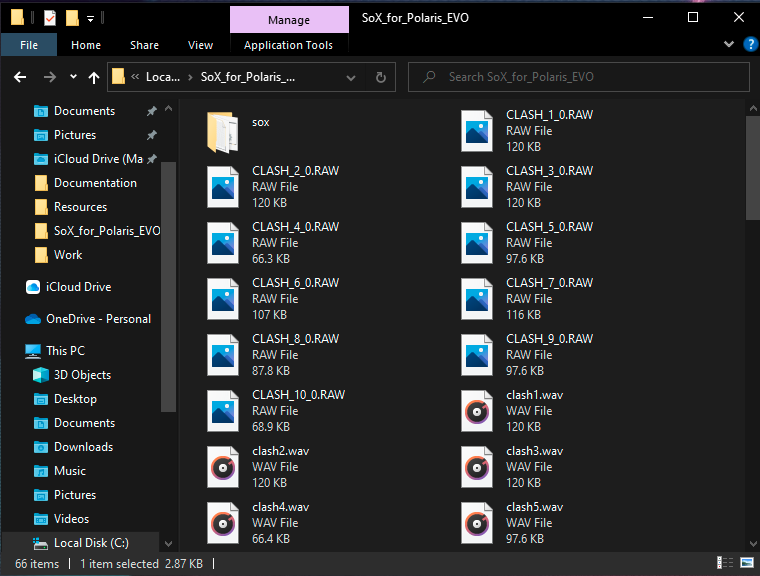Click the Manage contextual tab

(288, 19)
